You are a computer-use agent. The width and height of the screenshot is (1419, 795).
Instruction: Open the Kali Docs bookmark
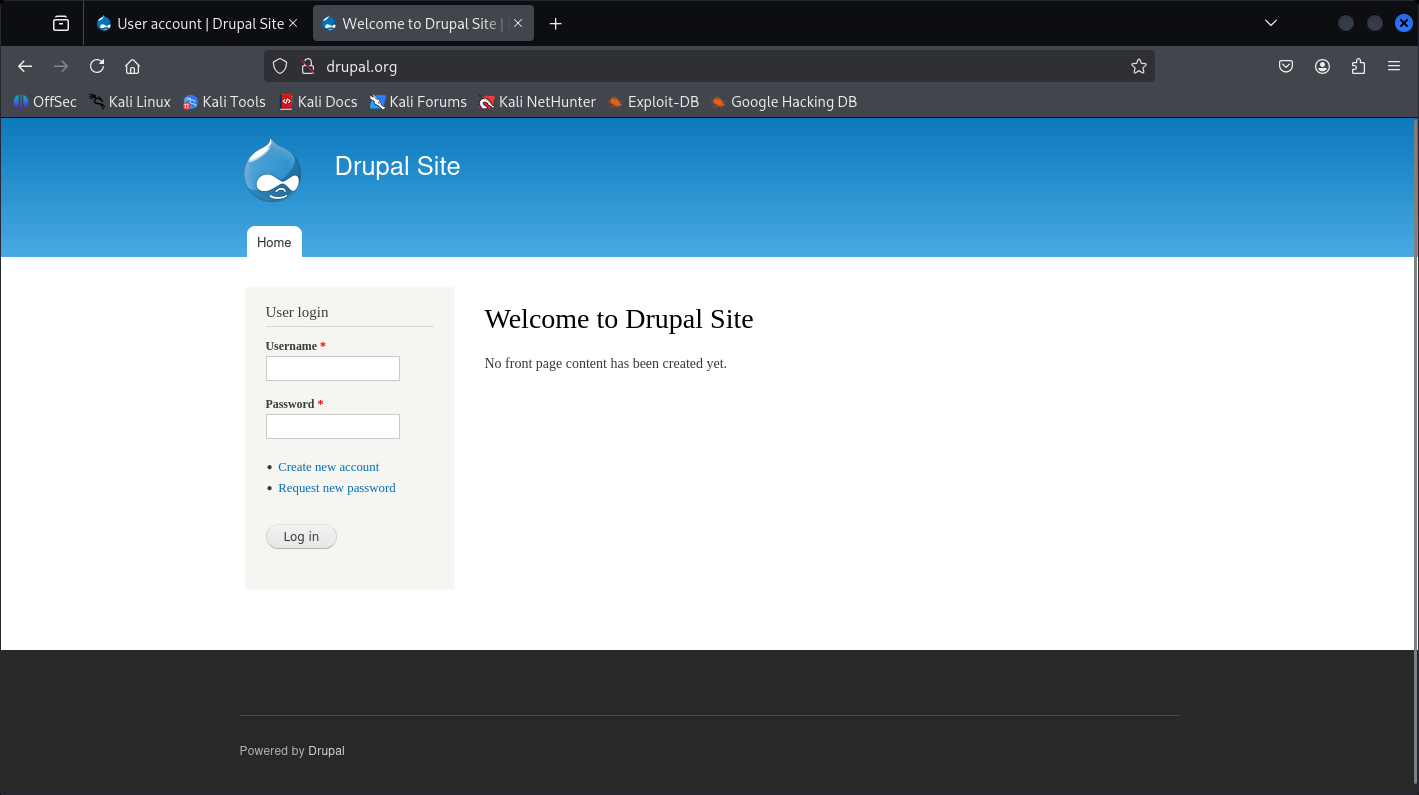318,101
